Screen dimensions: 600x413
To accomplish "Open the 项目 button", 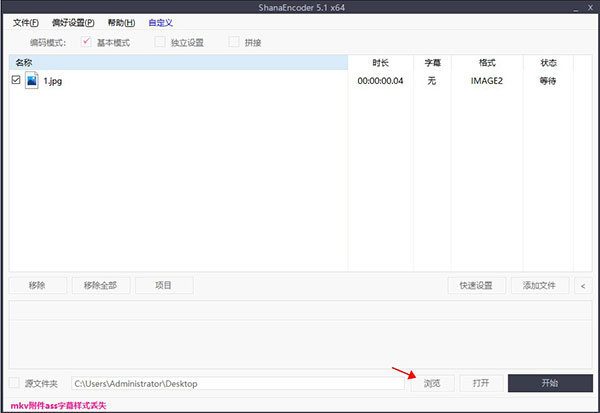I will pyautogui.click(x=164, y=285).
